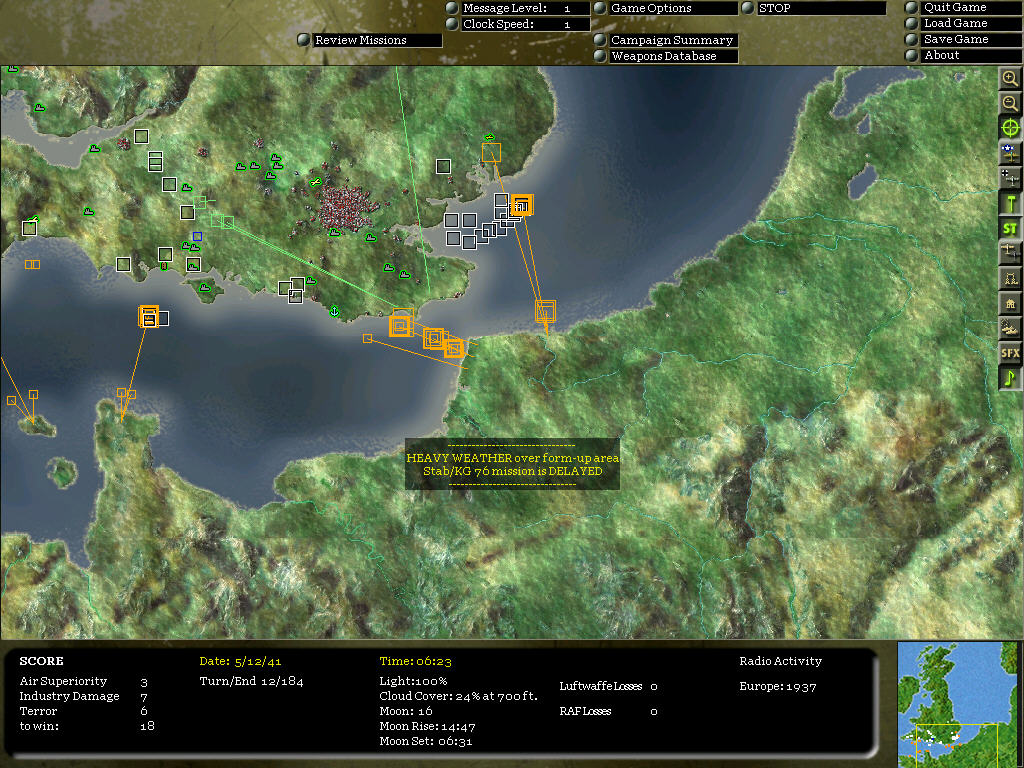Click the Radio Activity heading
Image resolution: width=1024 pixels, height=768 pixels.
(780, 662)
